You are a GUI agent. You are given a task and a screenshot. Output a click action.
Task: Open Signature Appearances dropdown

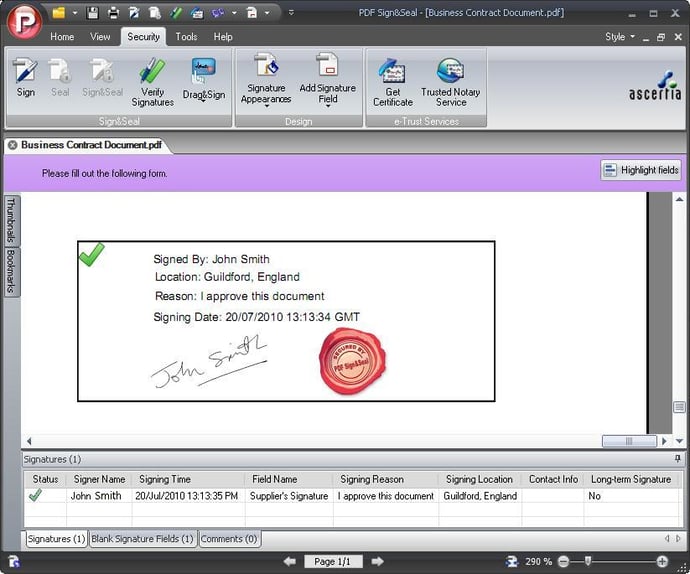(266, 80)
